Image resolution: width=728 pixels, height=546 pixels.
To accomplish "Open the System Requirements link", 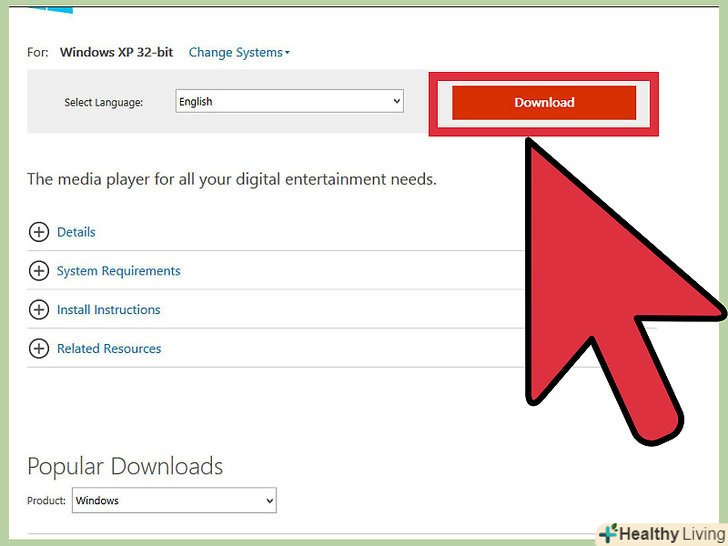I will click(x=118, y=271).
